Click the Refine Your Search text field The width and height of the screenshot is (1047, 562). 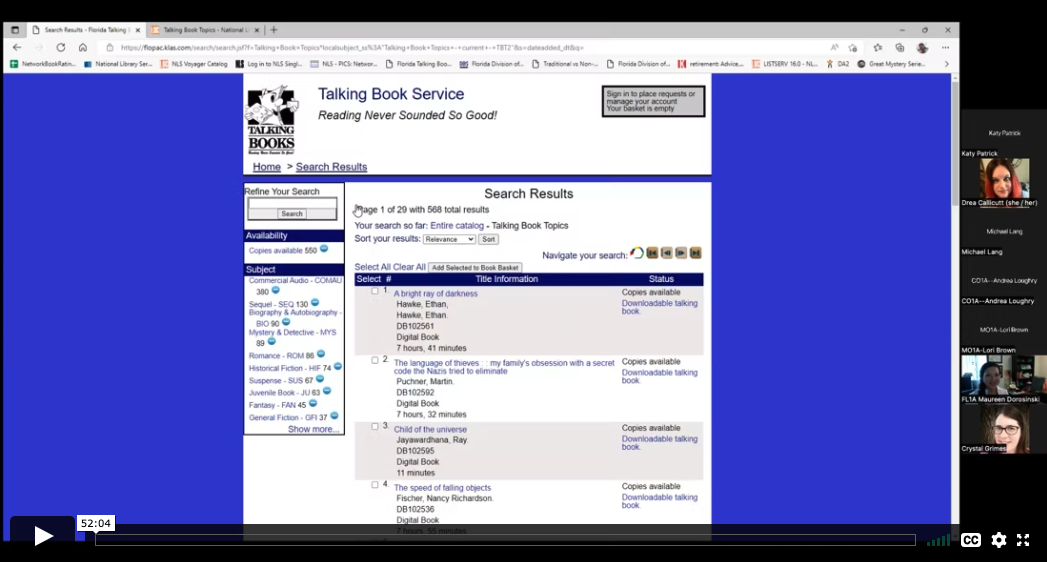pos(292,203)
